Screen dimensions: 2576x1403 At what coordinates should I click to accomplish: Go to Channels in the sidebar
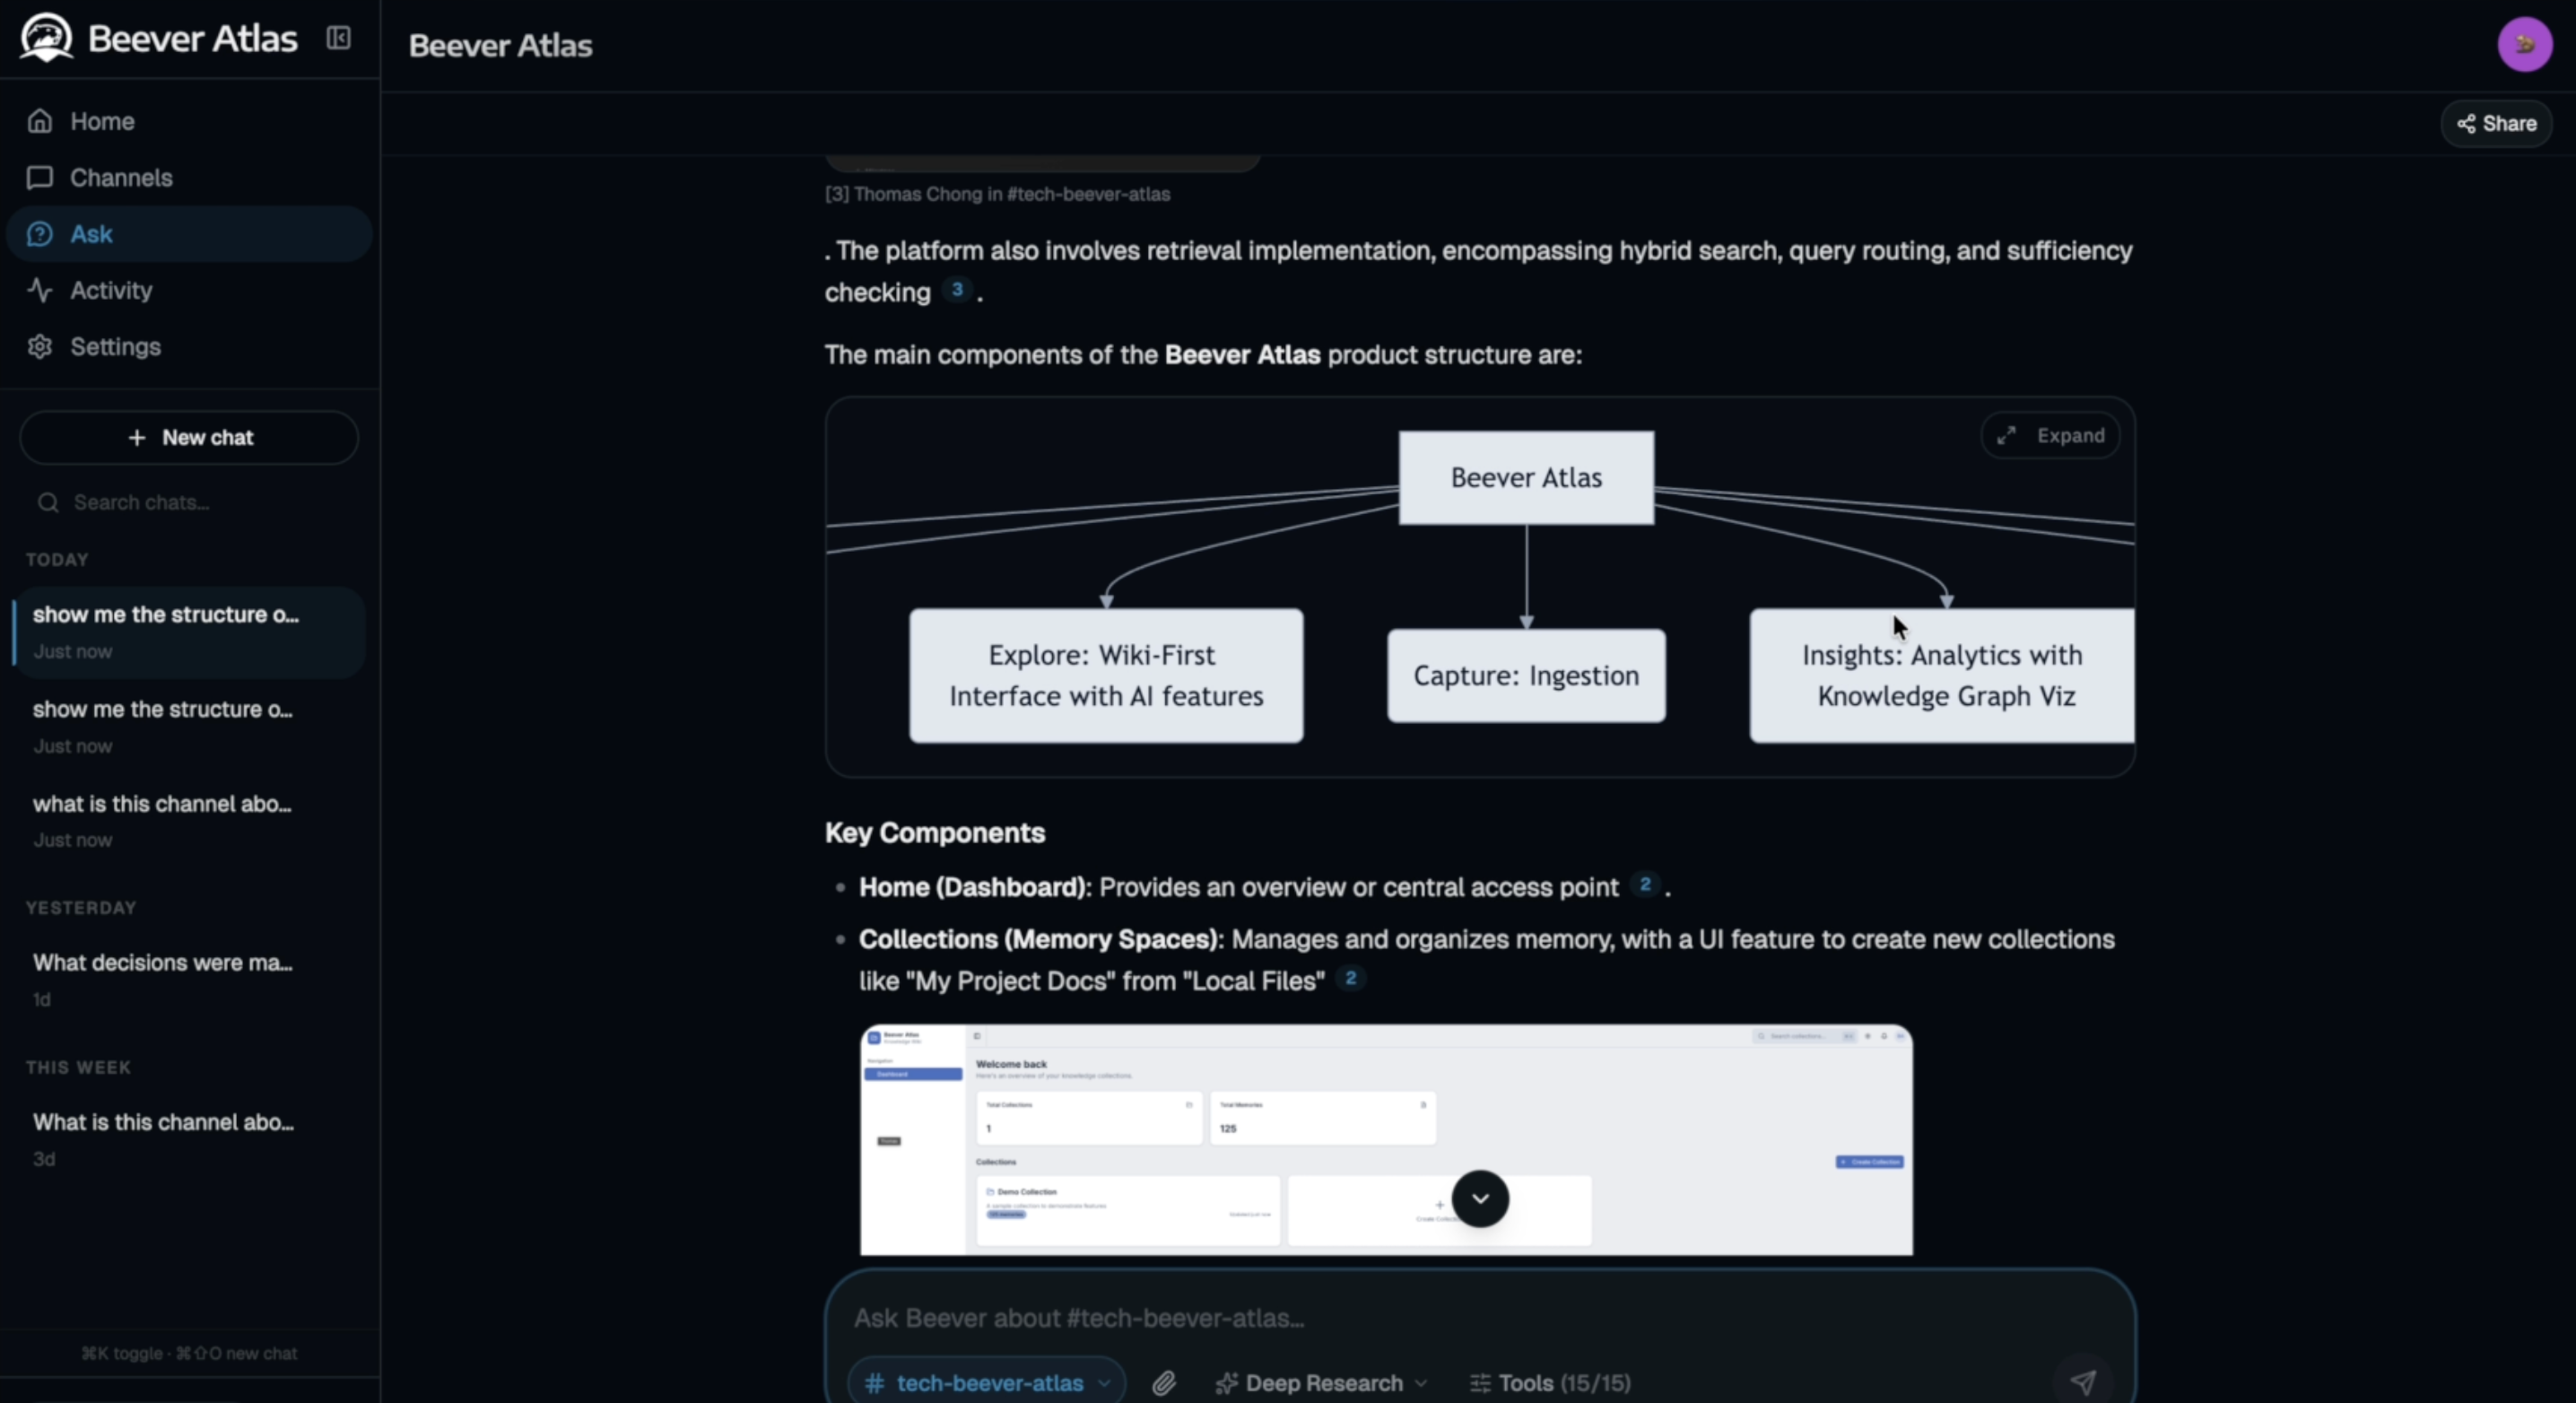189,177
